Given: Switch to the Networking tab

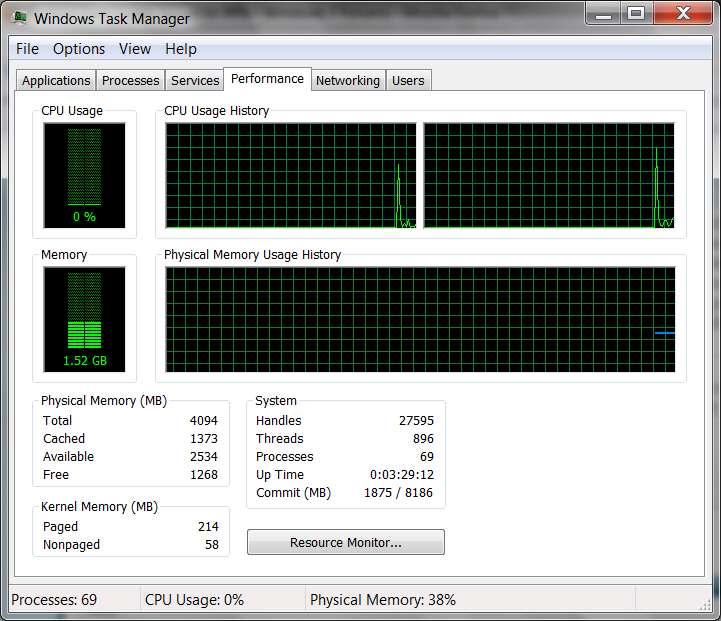Looking at the screenshot, I should (348, 80).
